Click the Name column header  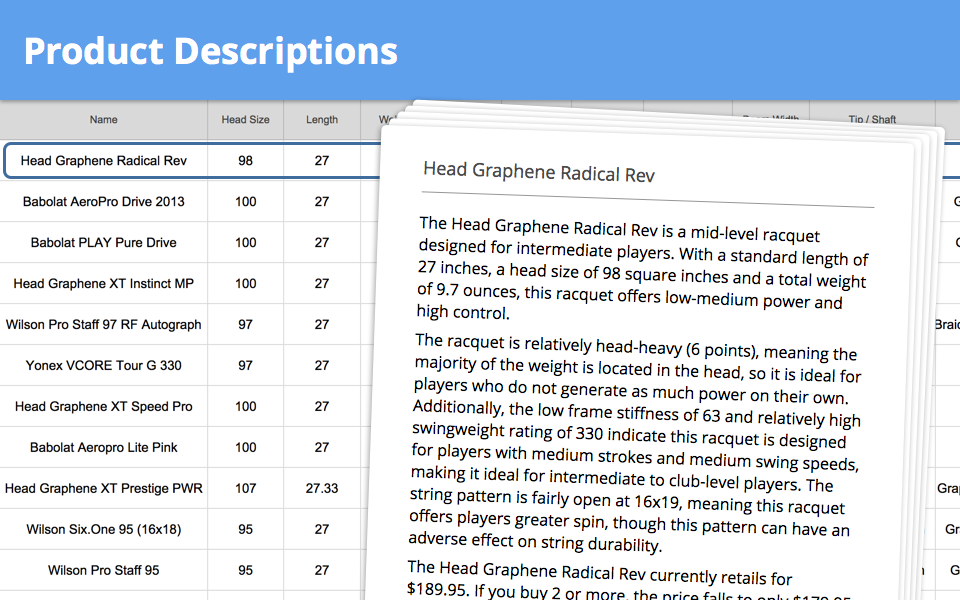click(103, 120)
